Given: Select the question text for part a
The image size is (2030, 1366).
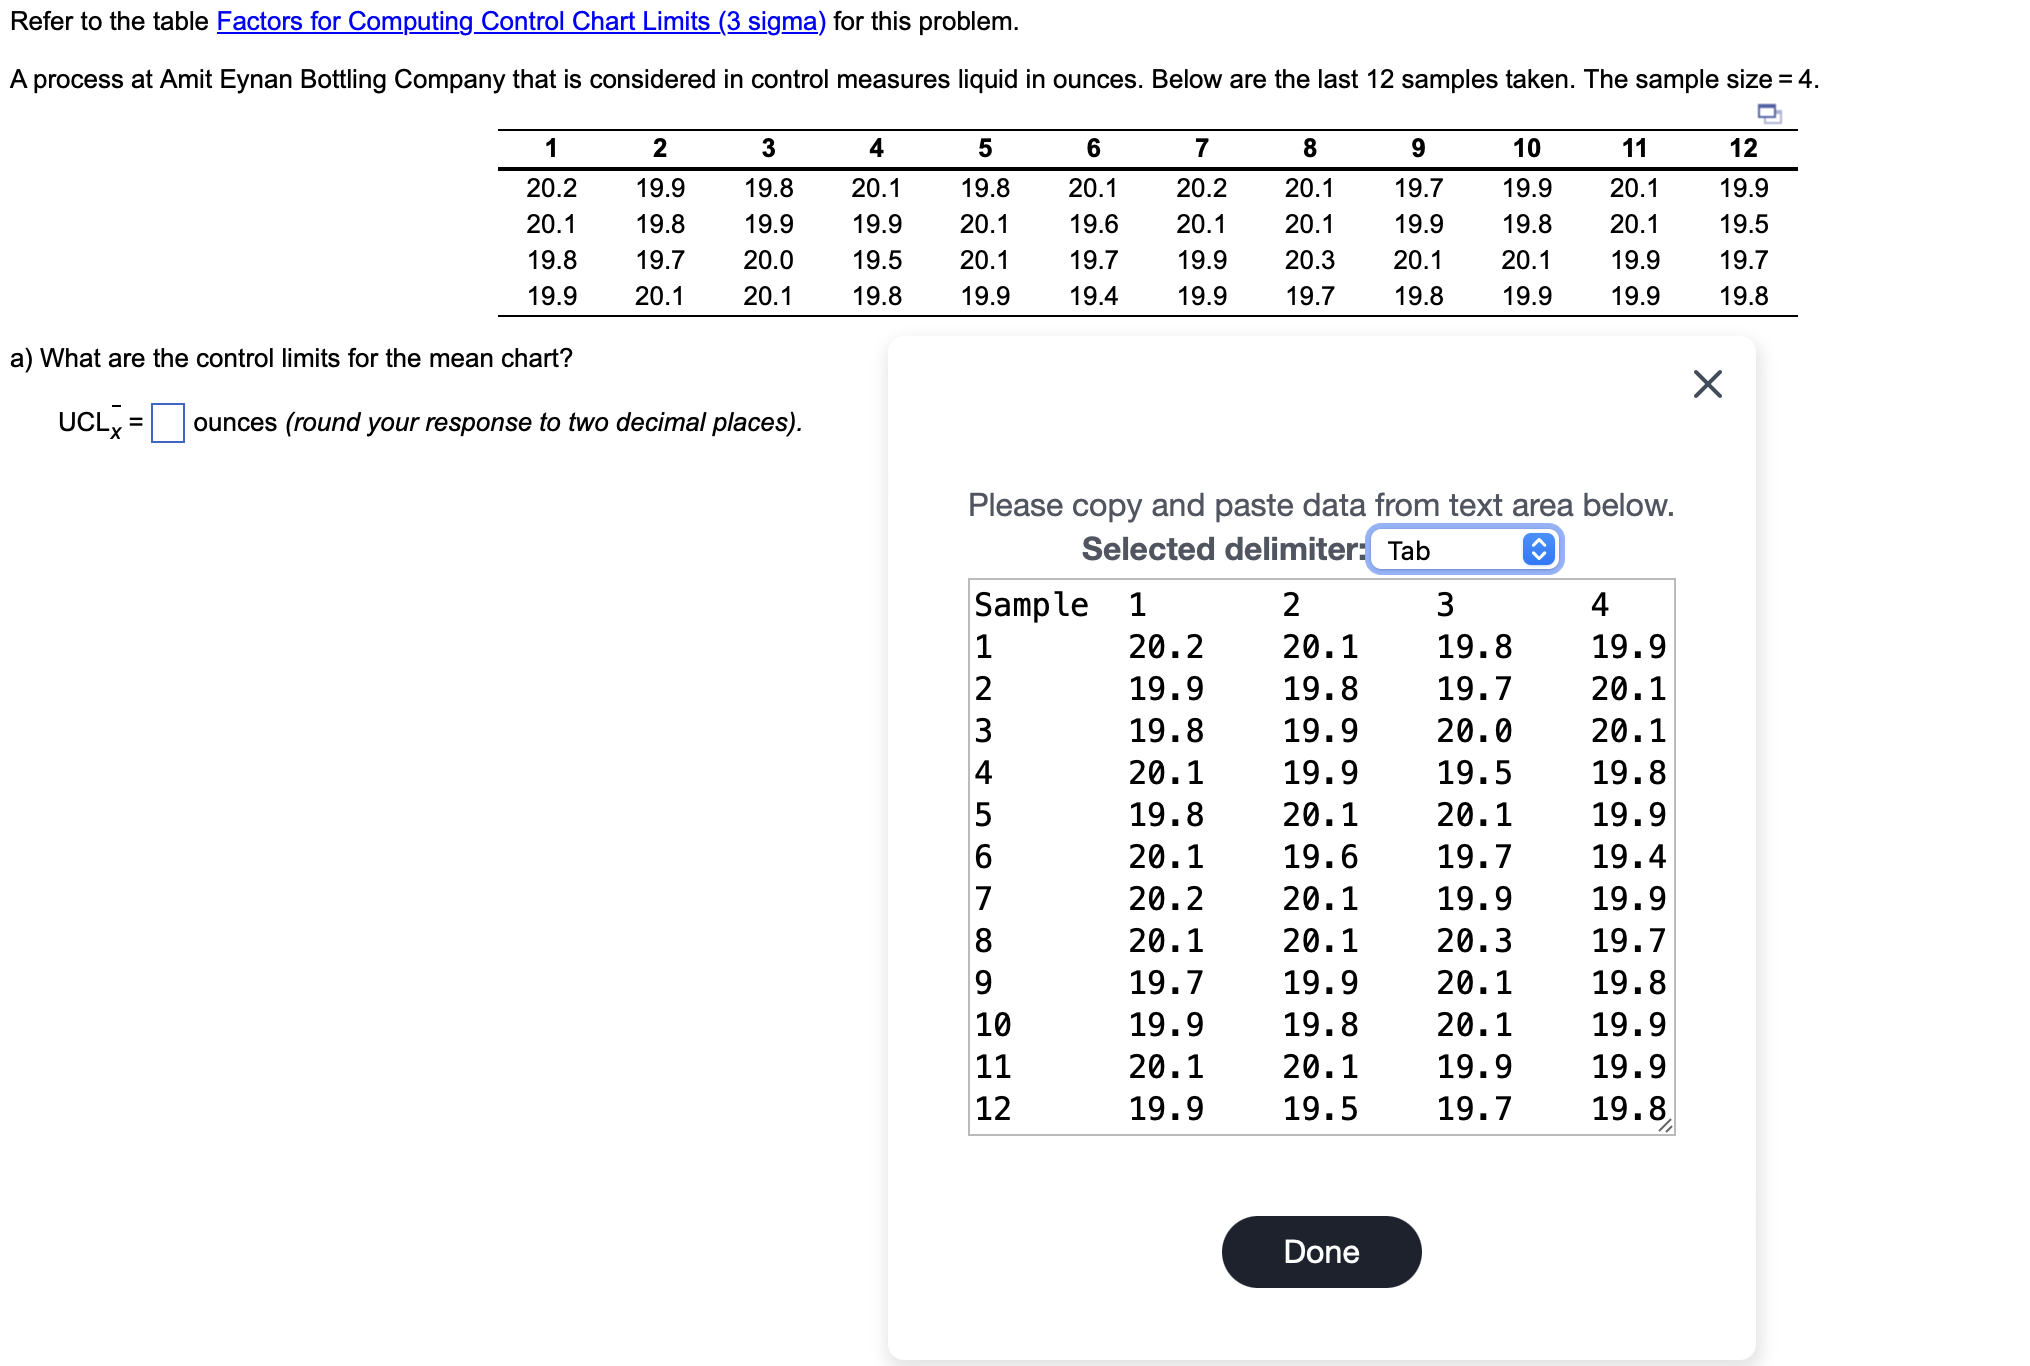Looking at the screenshot, I should tap(290, 358).
